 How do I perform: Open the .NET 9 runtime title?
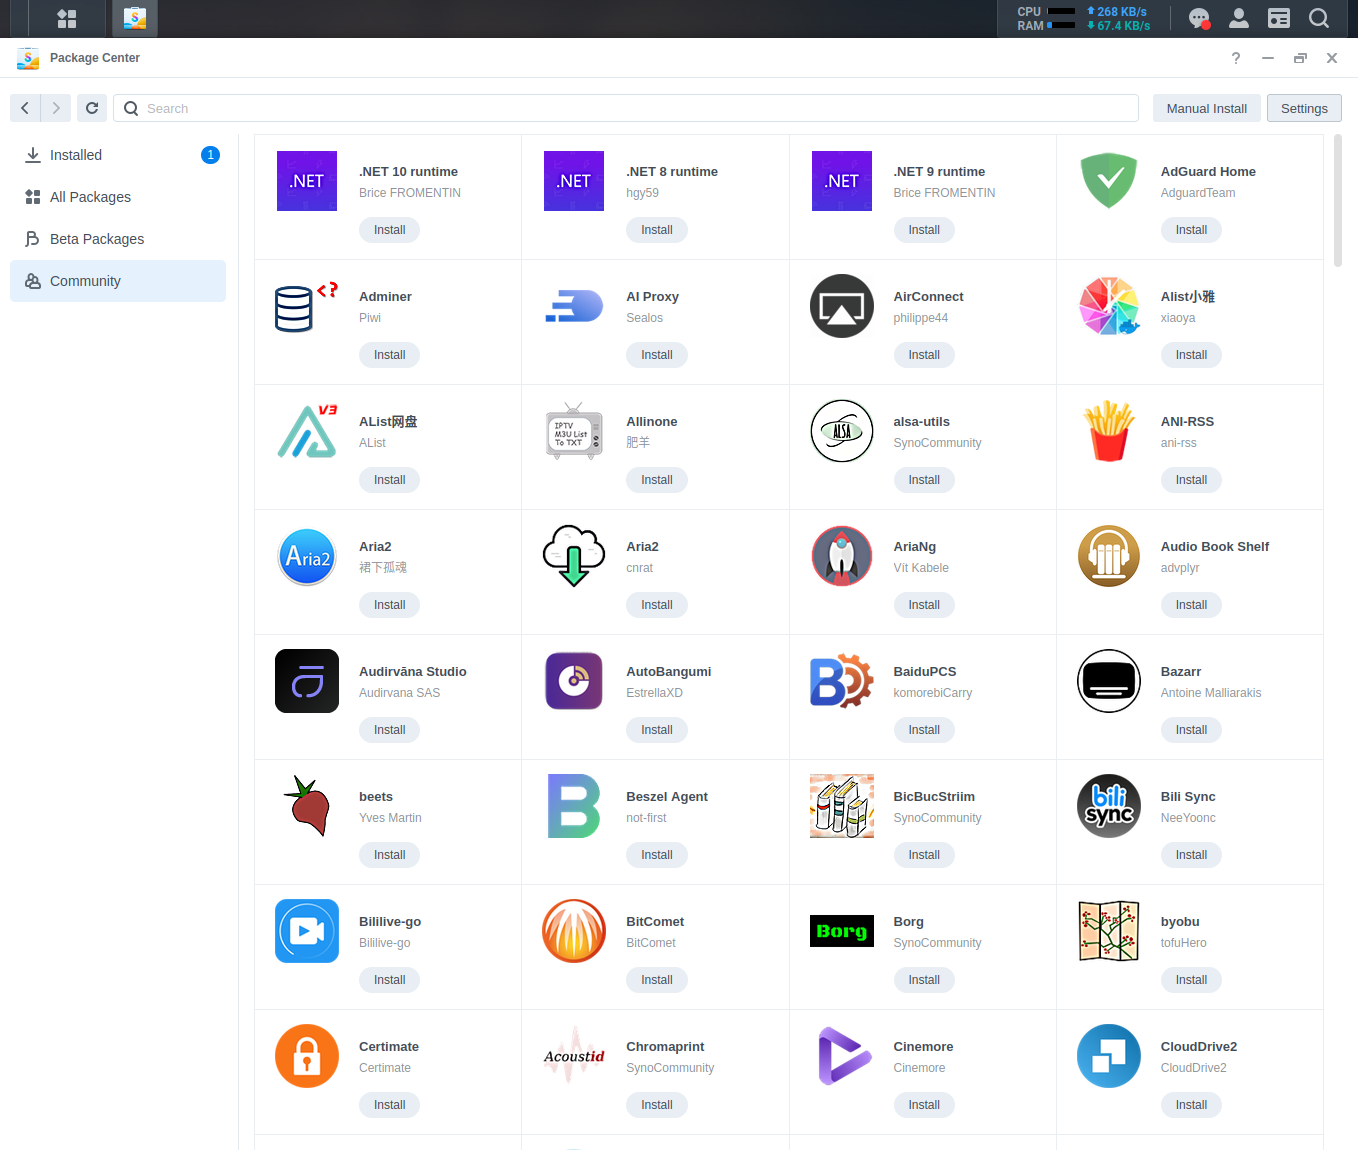(x=939, y=172)
